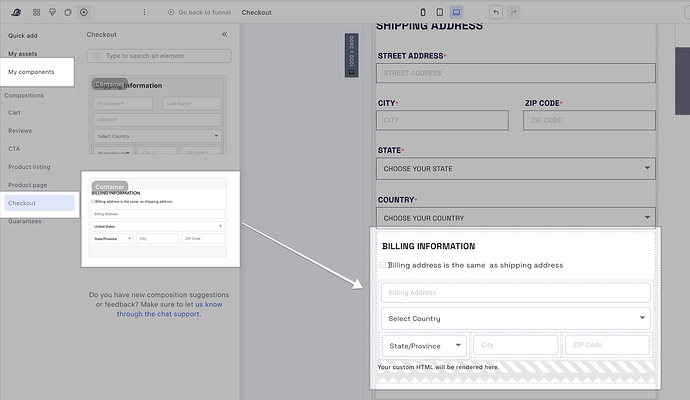Click the Checkout panel header title
Screen dimensions: 690x400
click(x=102, y=34)
